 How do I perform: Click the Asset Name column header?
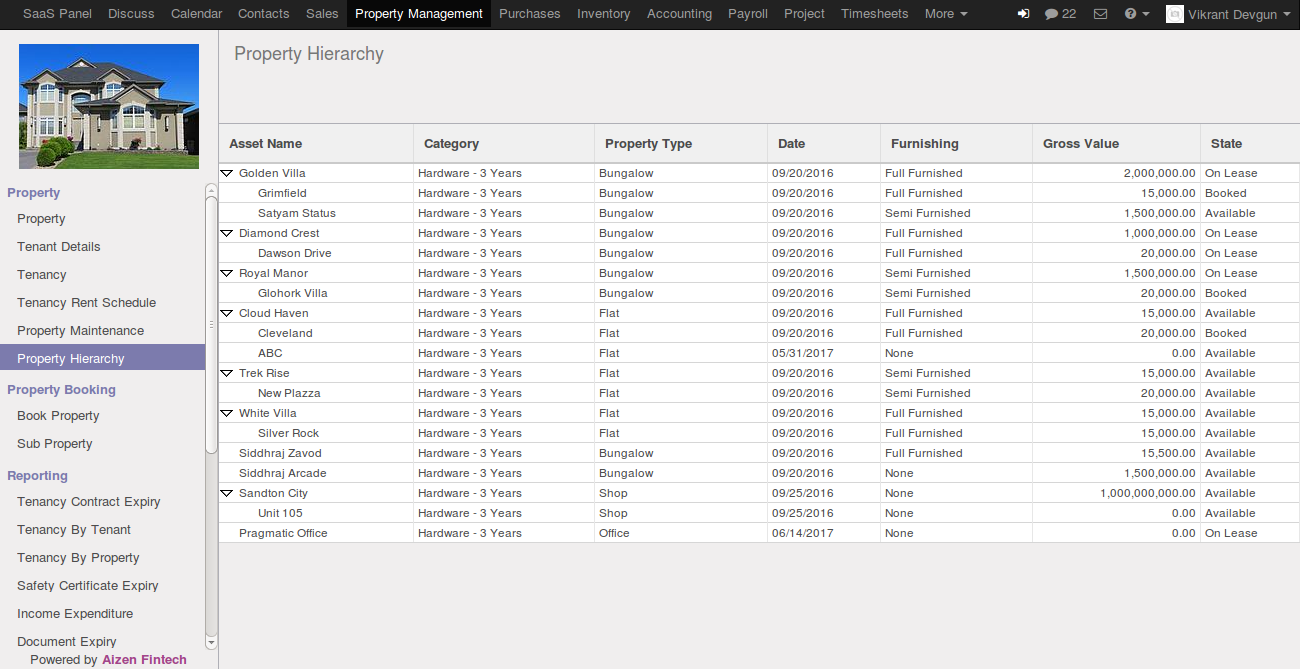pyautogui.click(x=316, y=144)
